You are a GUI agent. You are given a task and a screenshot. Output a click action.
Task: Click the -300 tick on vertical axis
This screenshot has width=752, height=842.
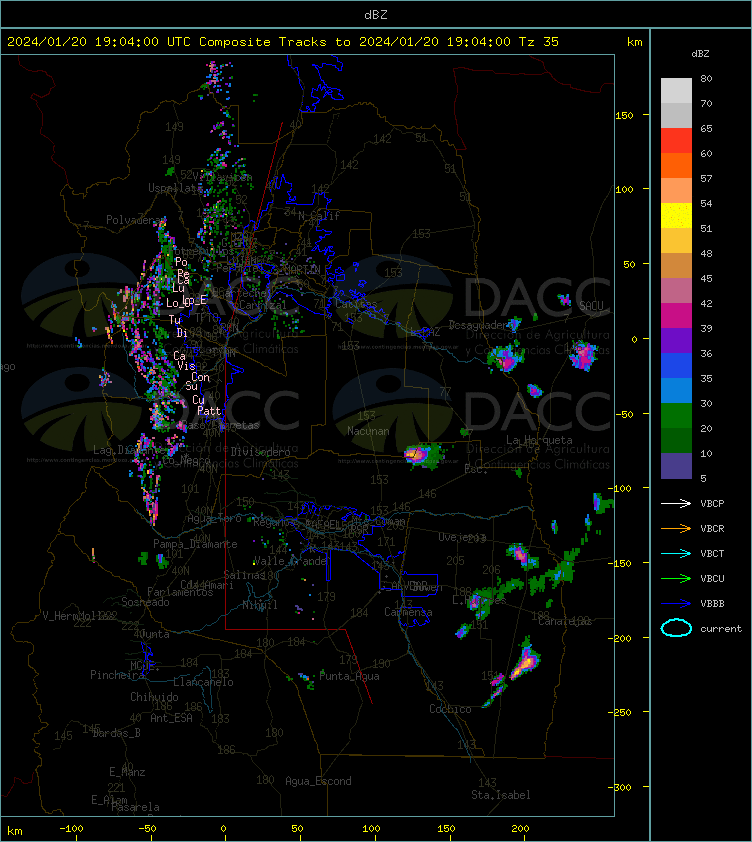622,787
